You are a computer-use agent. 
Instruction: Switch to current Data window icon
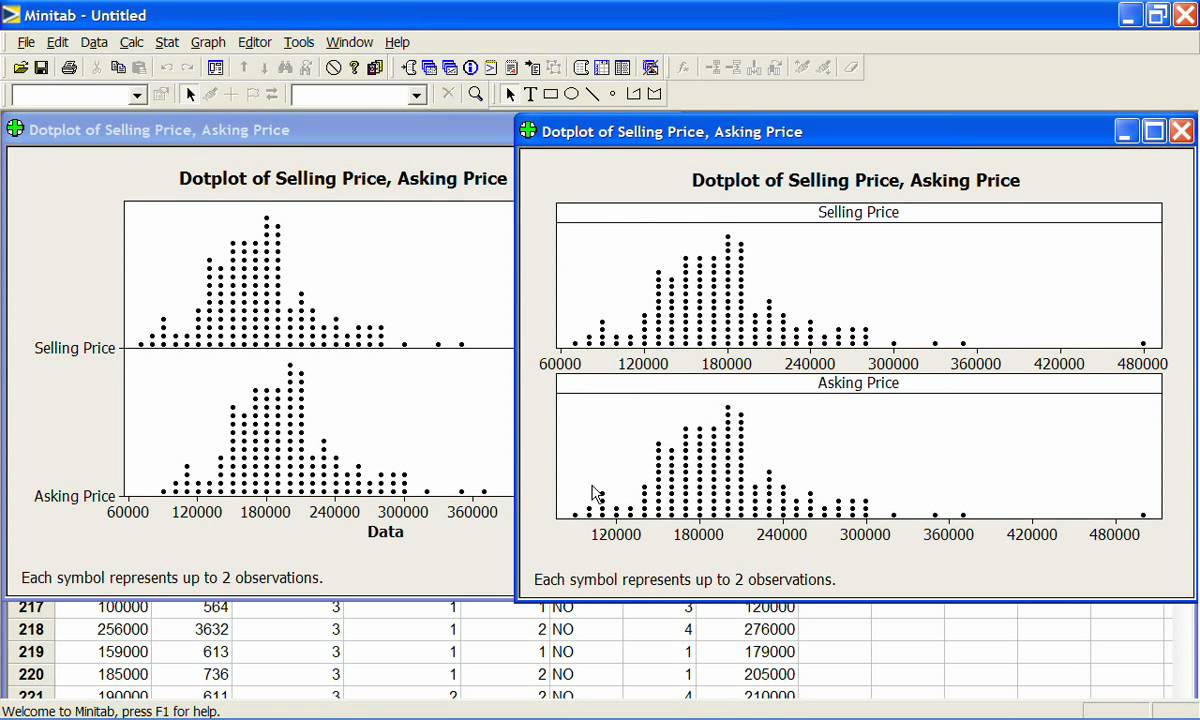point(601,68)
